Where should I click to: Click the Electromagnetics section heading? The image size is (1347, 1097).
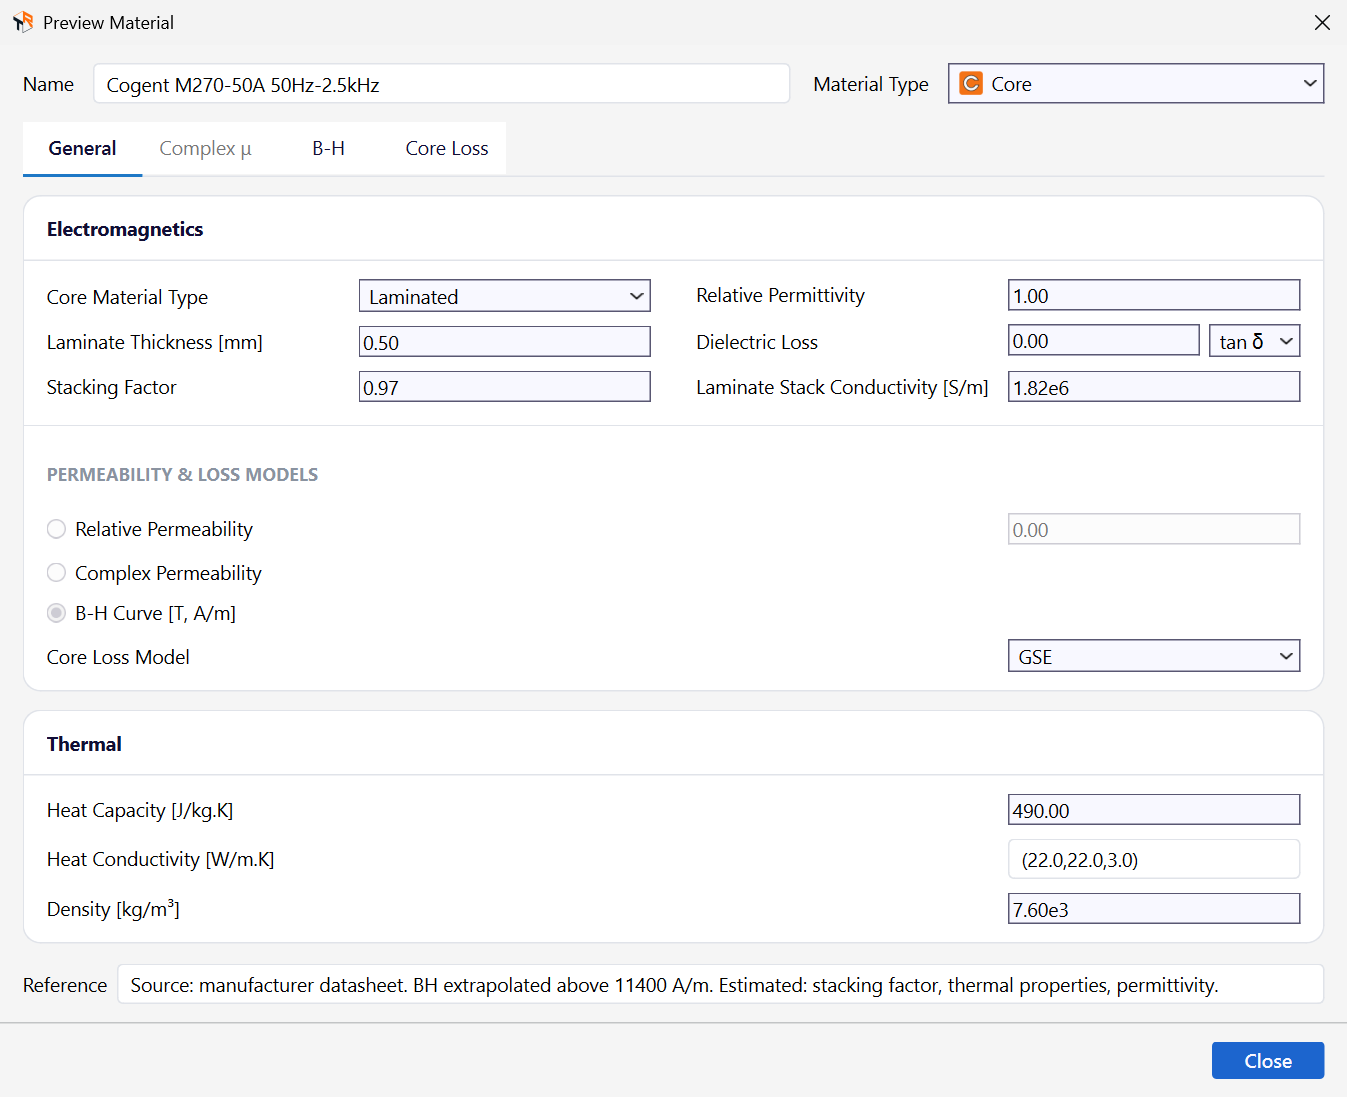125,229
